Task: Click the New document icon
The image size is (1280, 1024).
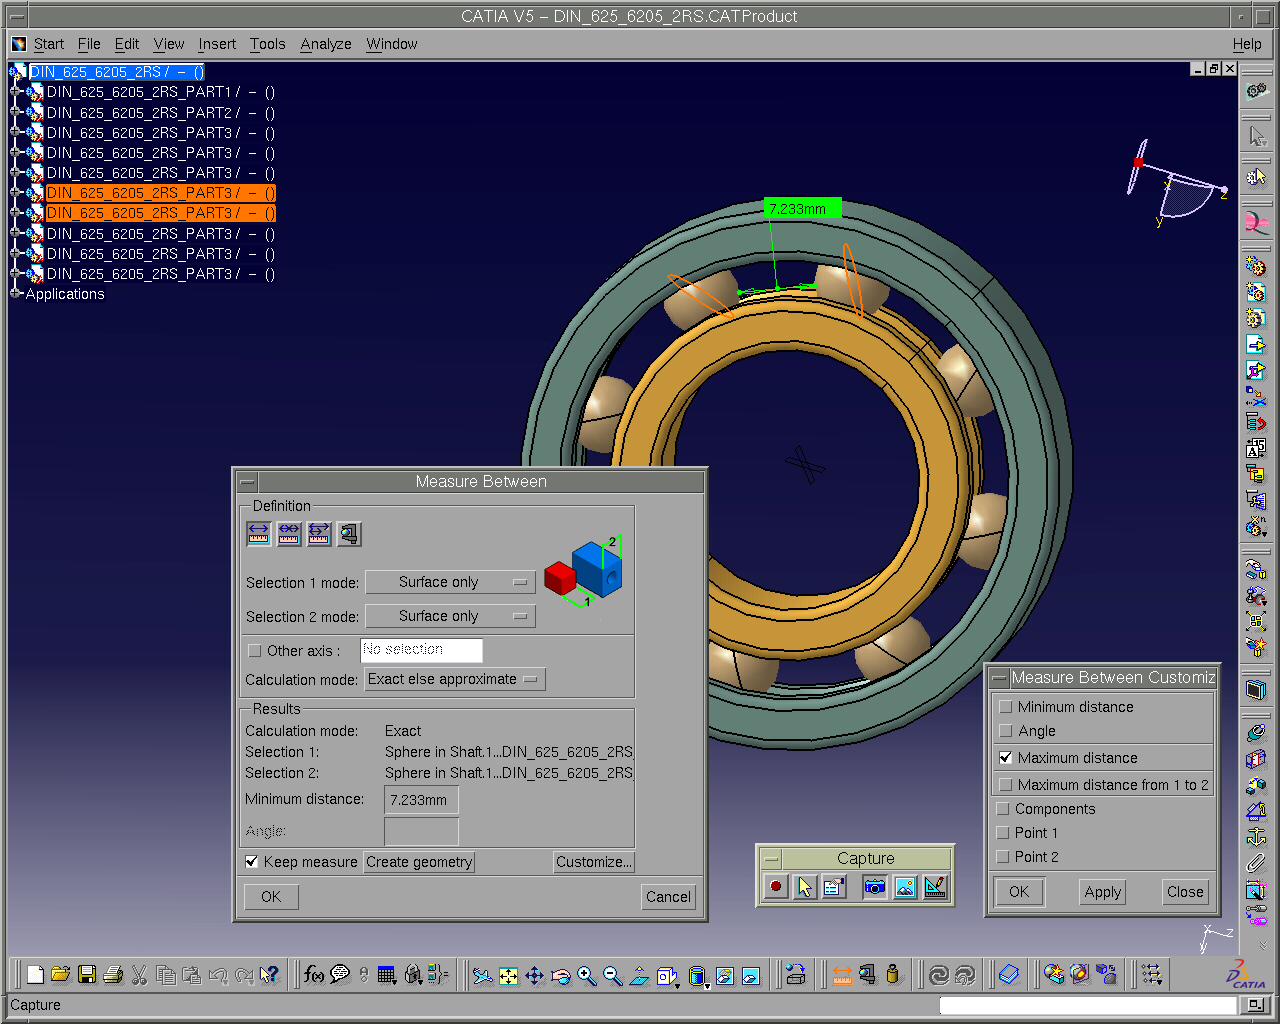Action: (35, 974)
